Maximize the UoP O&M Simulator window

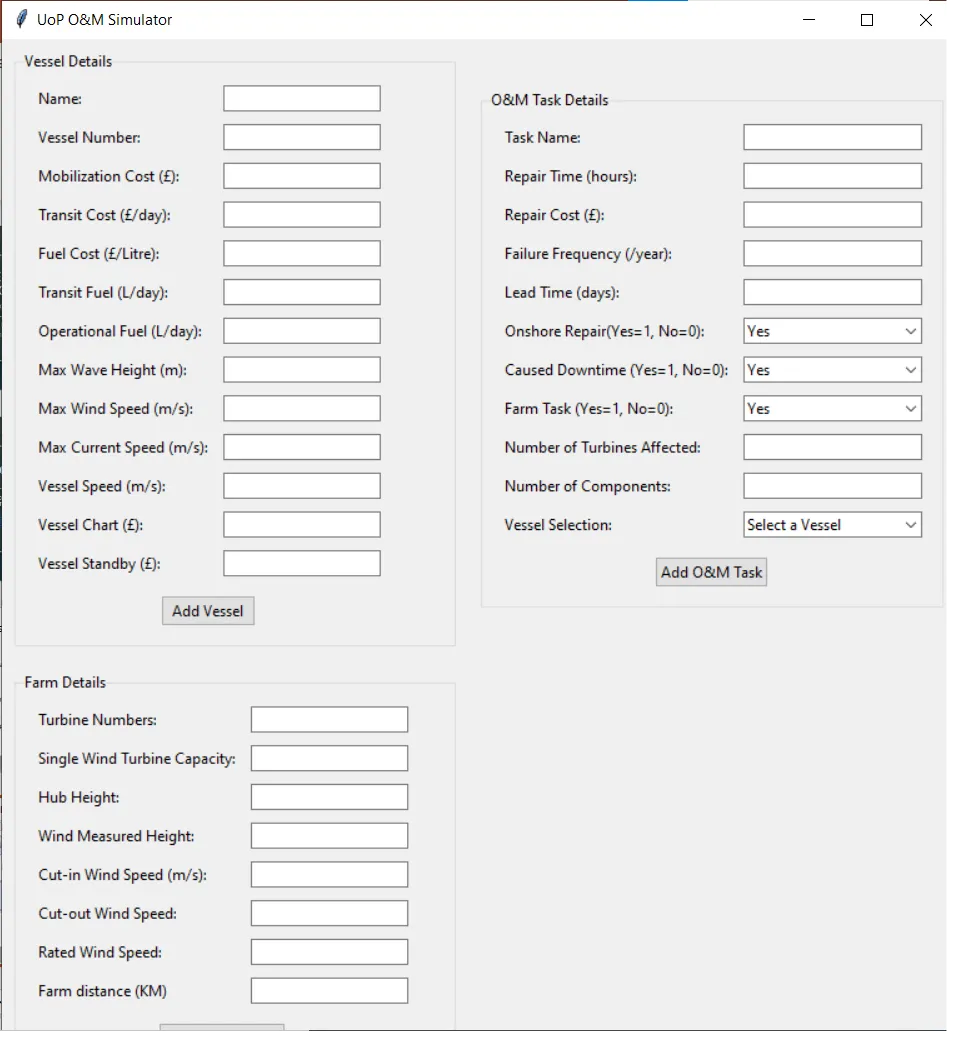pos(867,20)
